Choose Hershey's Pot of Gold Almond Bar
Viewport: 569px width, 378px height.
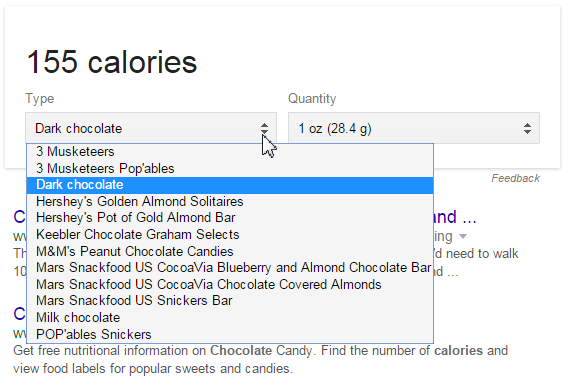click(230, 218)
